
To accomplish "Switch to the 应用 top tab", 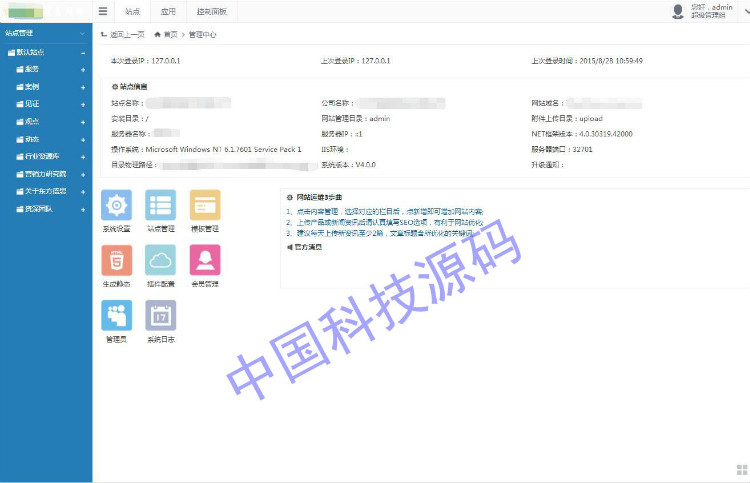I will (168, 11).
